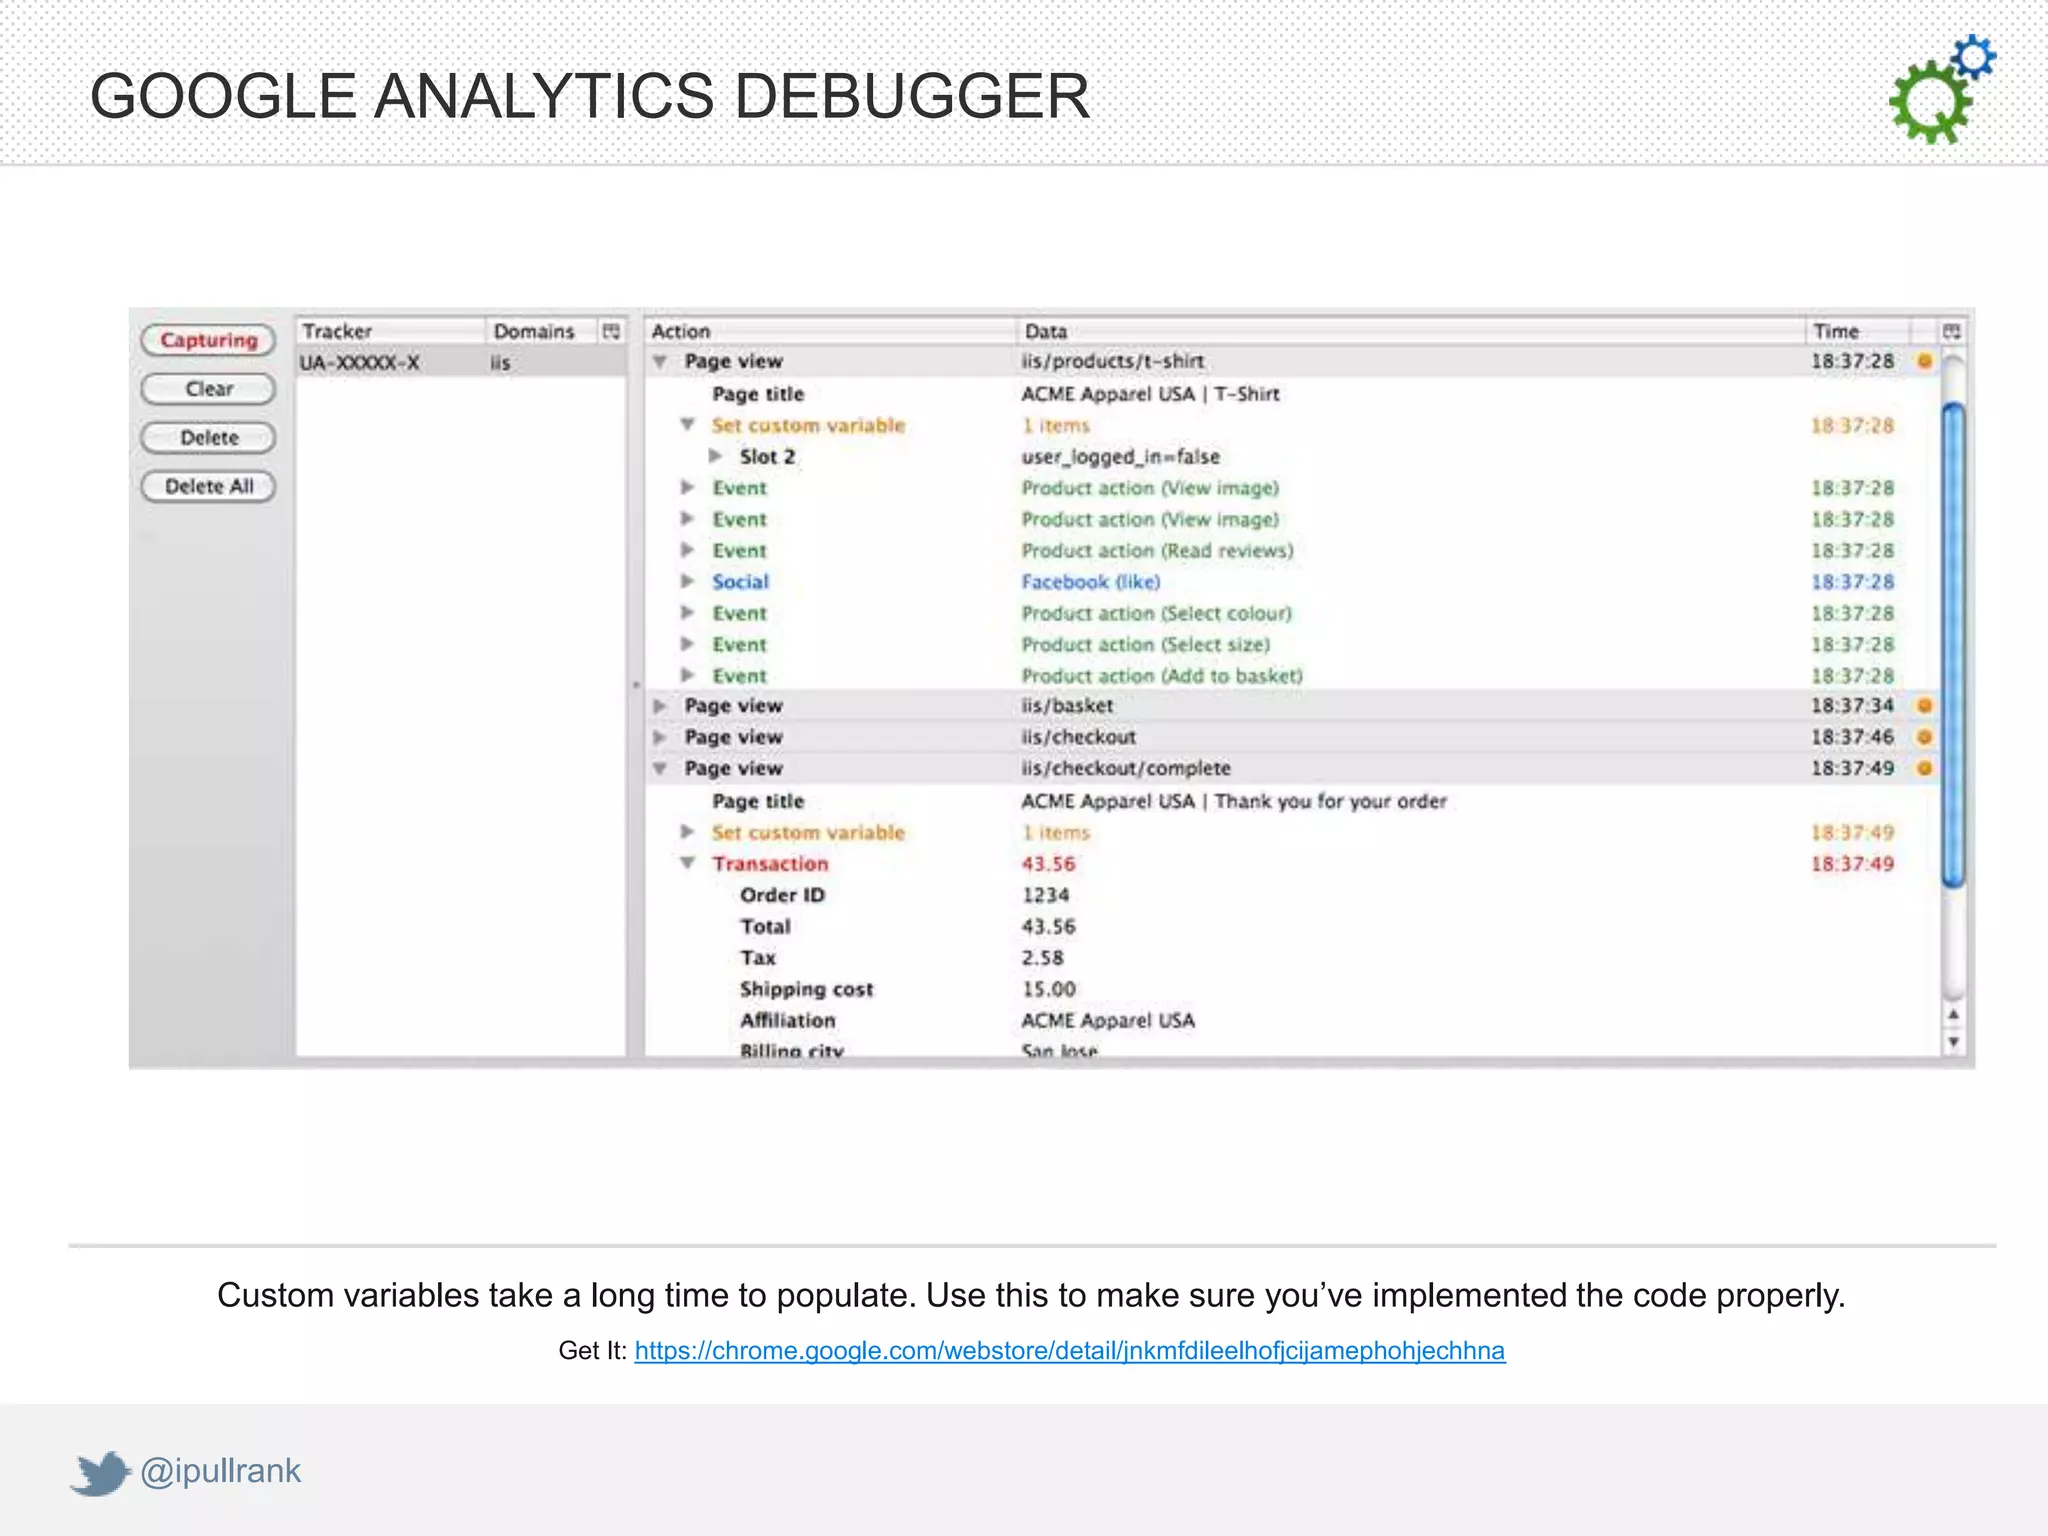Click the gear logo in slide header

pyautogui.click(x=1942, y=89)
